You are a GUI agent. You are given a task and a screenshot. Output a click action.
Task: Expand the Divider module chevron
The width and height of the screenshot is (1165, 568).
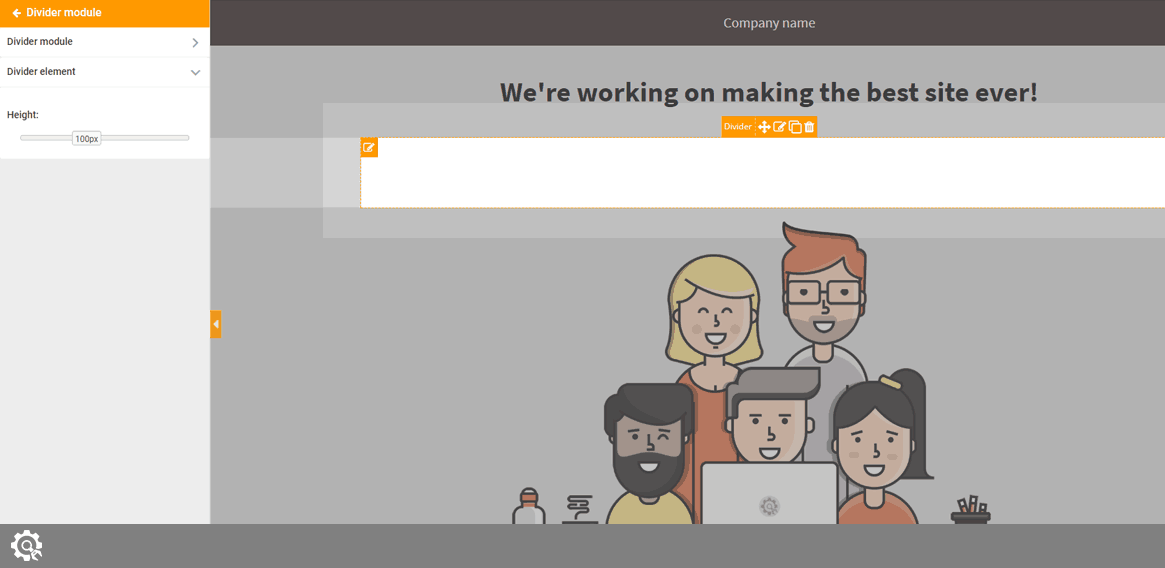(x=195, y=43)
